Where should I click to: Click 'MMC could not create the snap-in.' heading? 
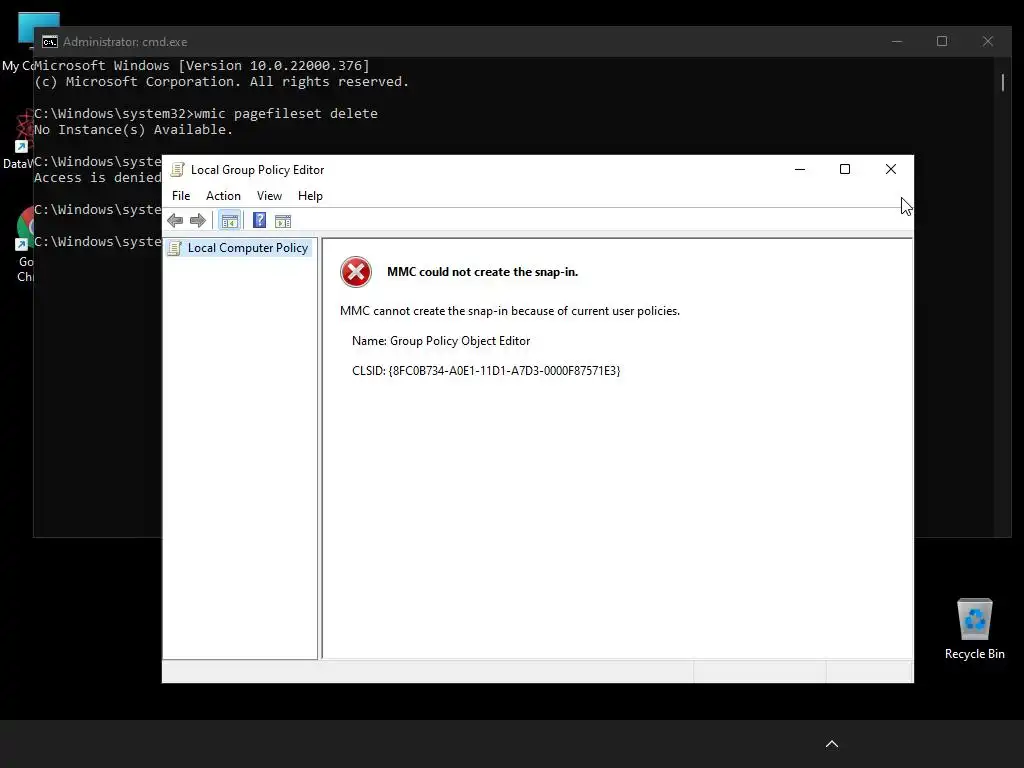pyautogui.click(x=483, y=272)
